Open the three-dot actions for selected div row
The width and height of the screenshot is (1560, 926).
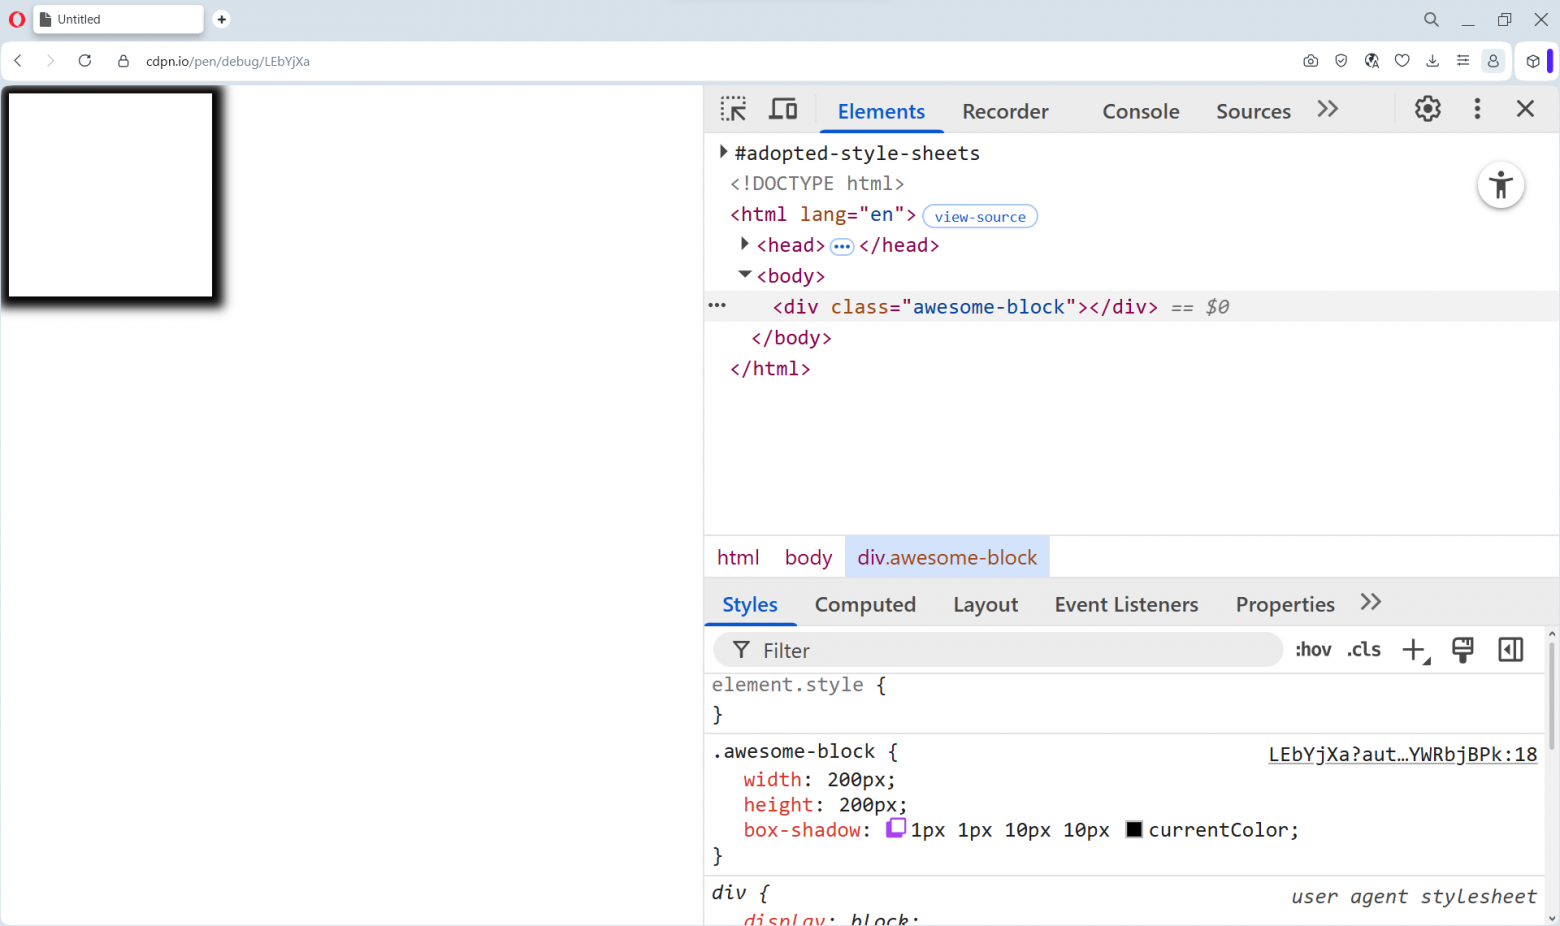tap(717, 305)
